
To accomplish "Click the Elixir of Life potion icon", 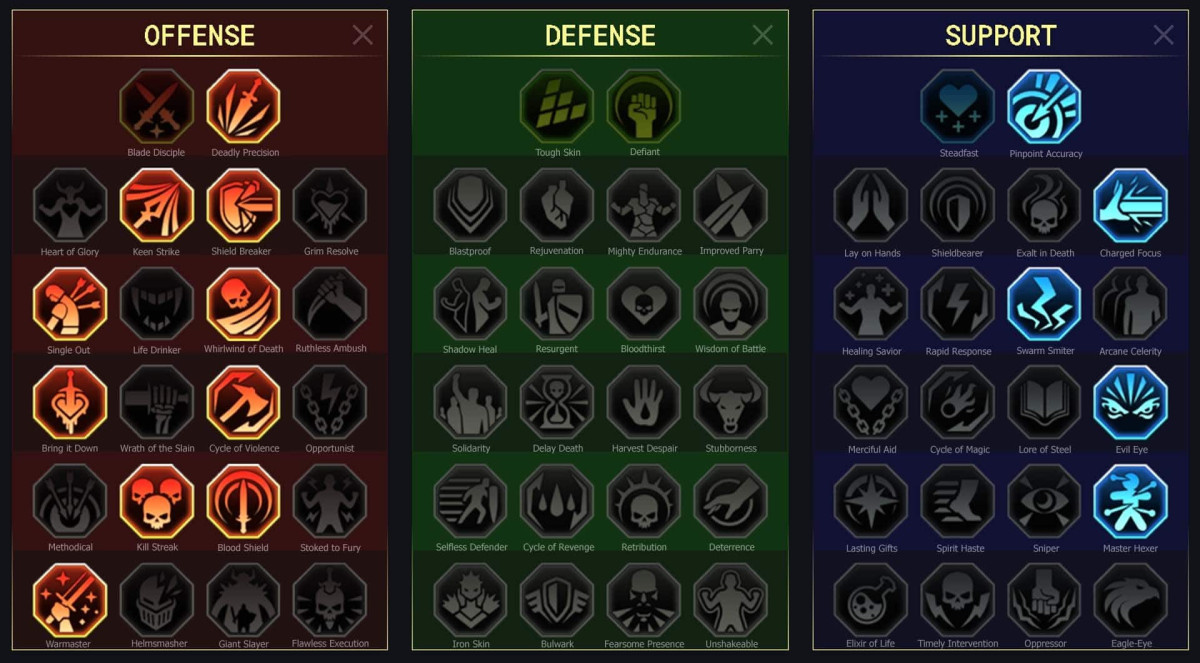I will coord(871,600).
